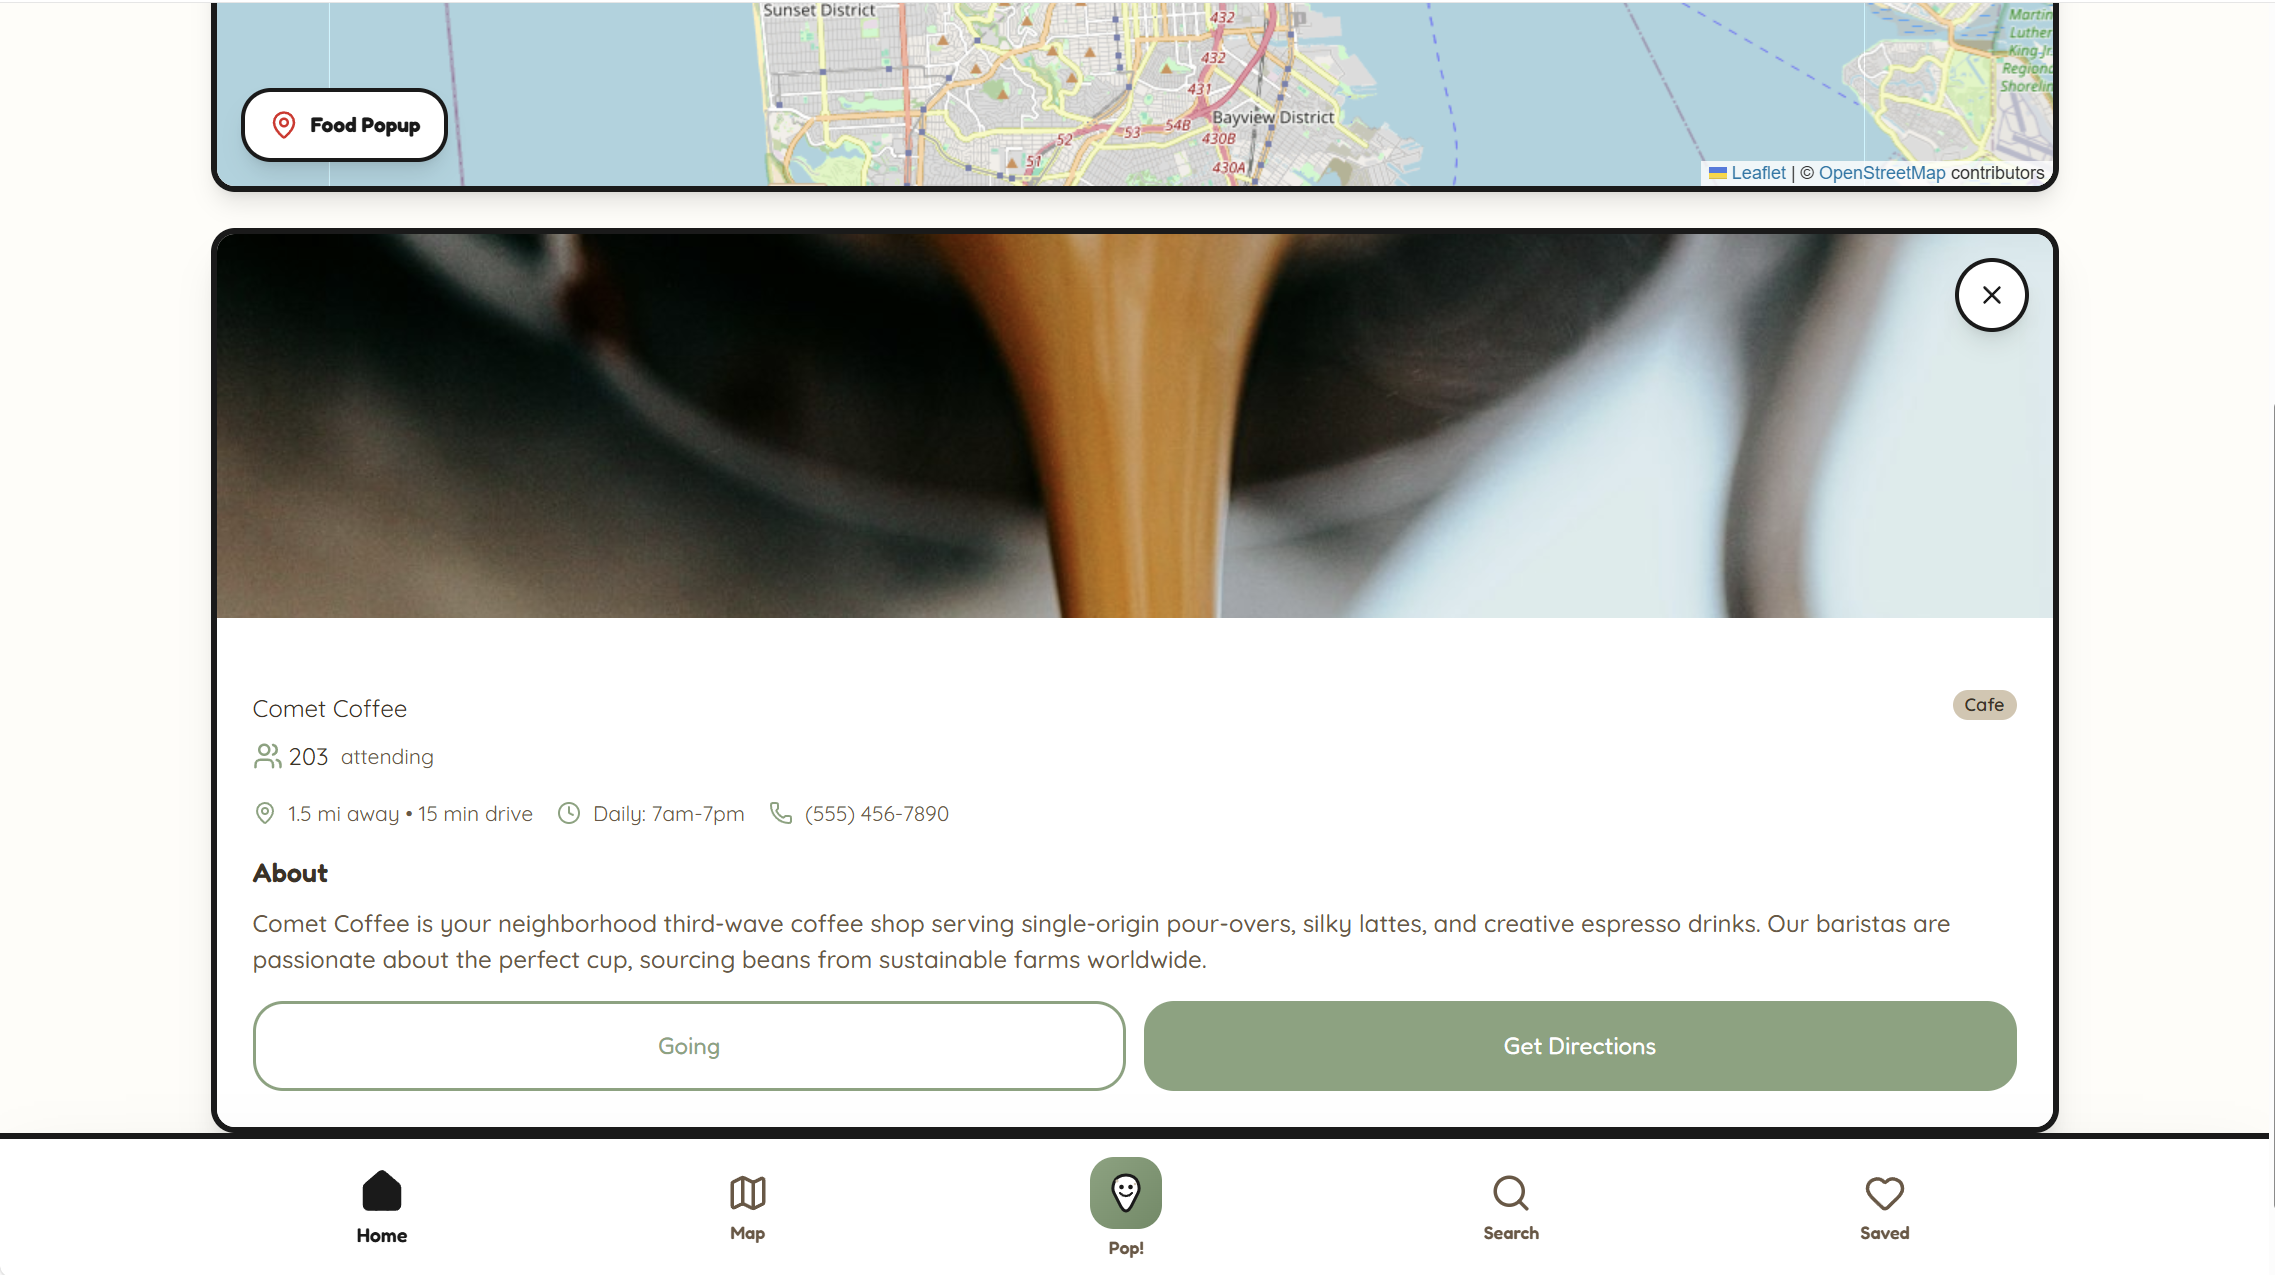
Task: Click the Food Popup map button
Action: pyautogui.click(x=345, y=125)
